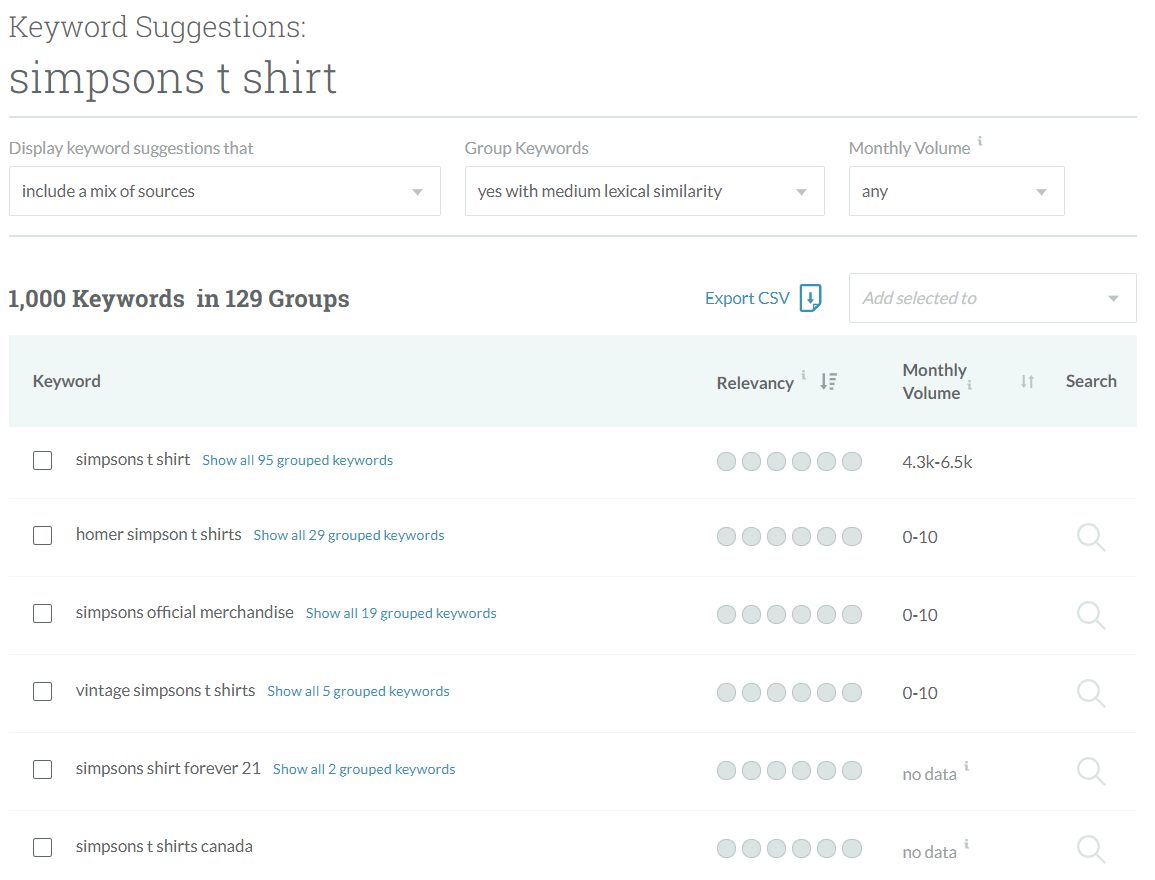Click search magnifier for vintage simpsons t shirts
This screenshot has height=880, width=1155.
1090,693
